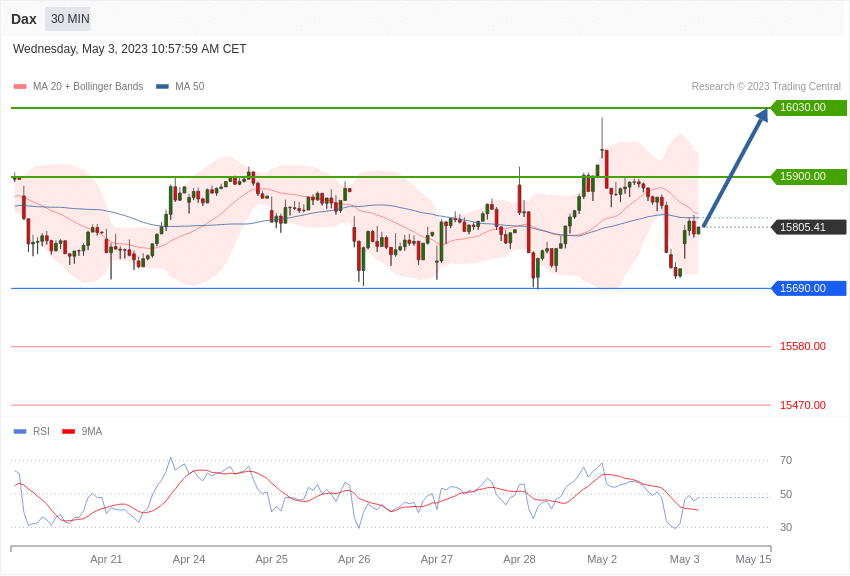
Task: Click the RSI blue legend swatch
Action: tap(20, 431)
